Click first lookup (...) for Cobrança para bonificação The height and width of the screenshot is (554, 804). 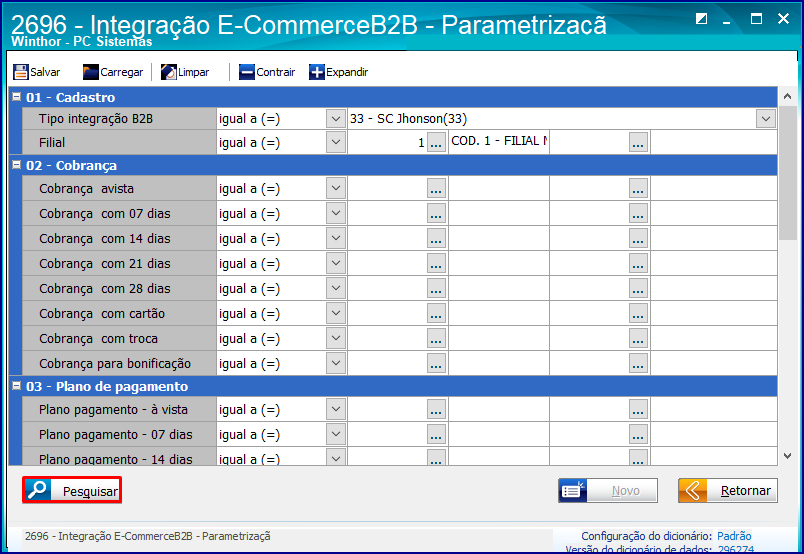click(x=436, y=364)
